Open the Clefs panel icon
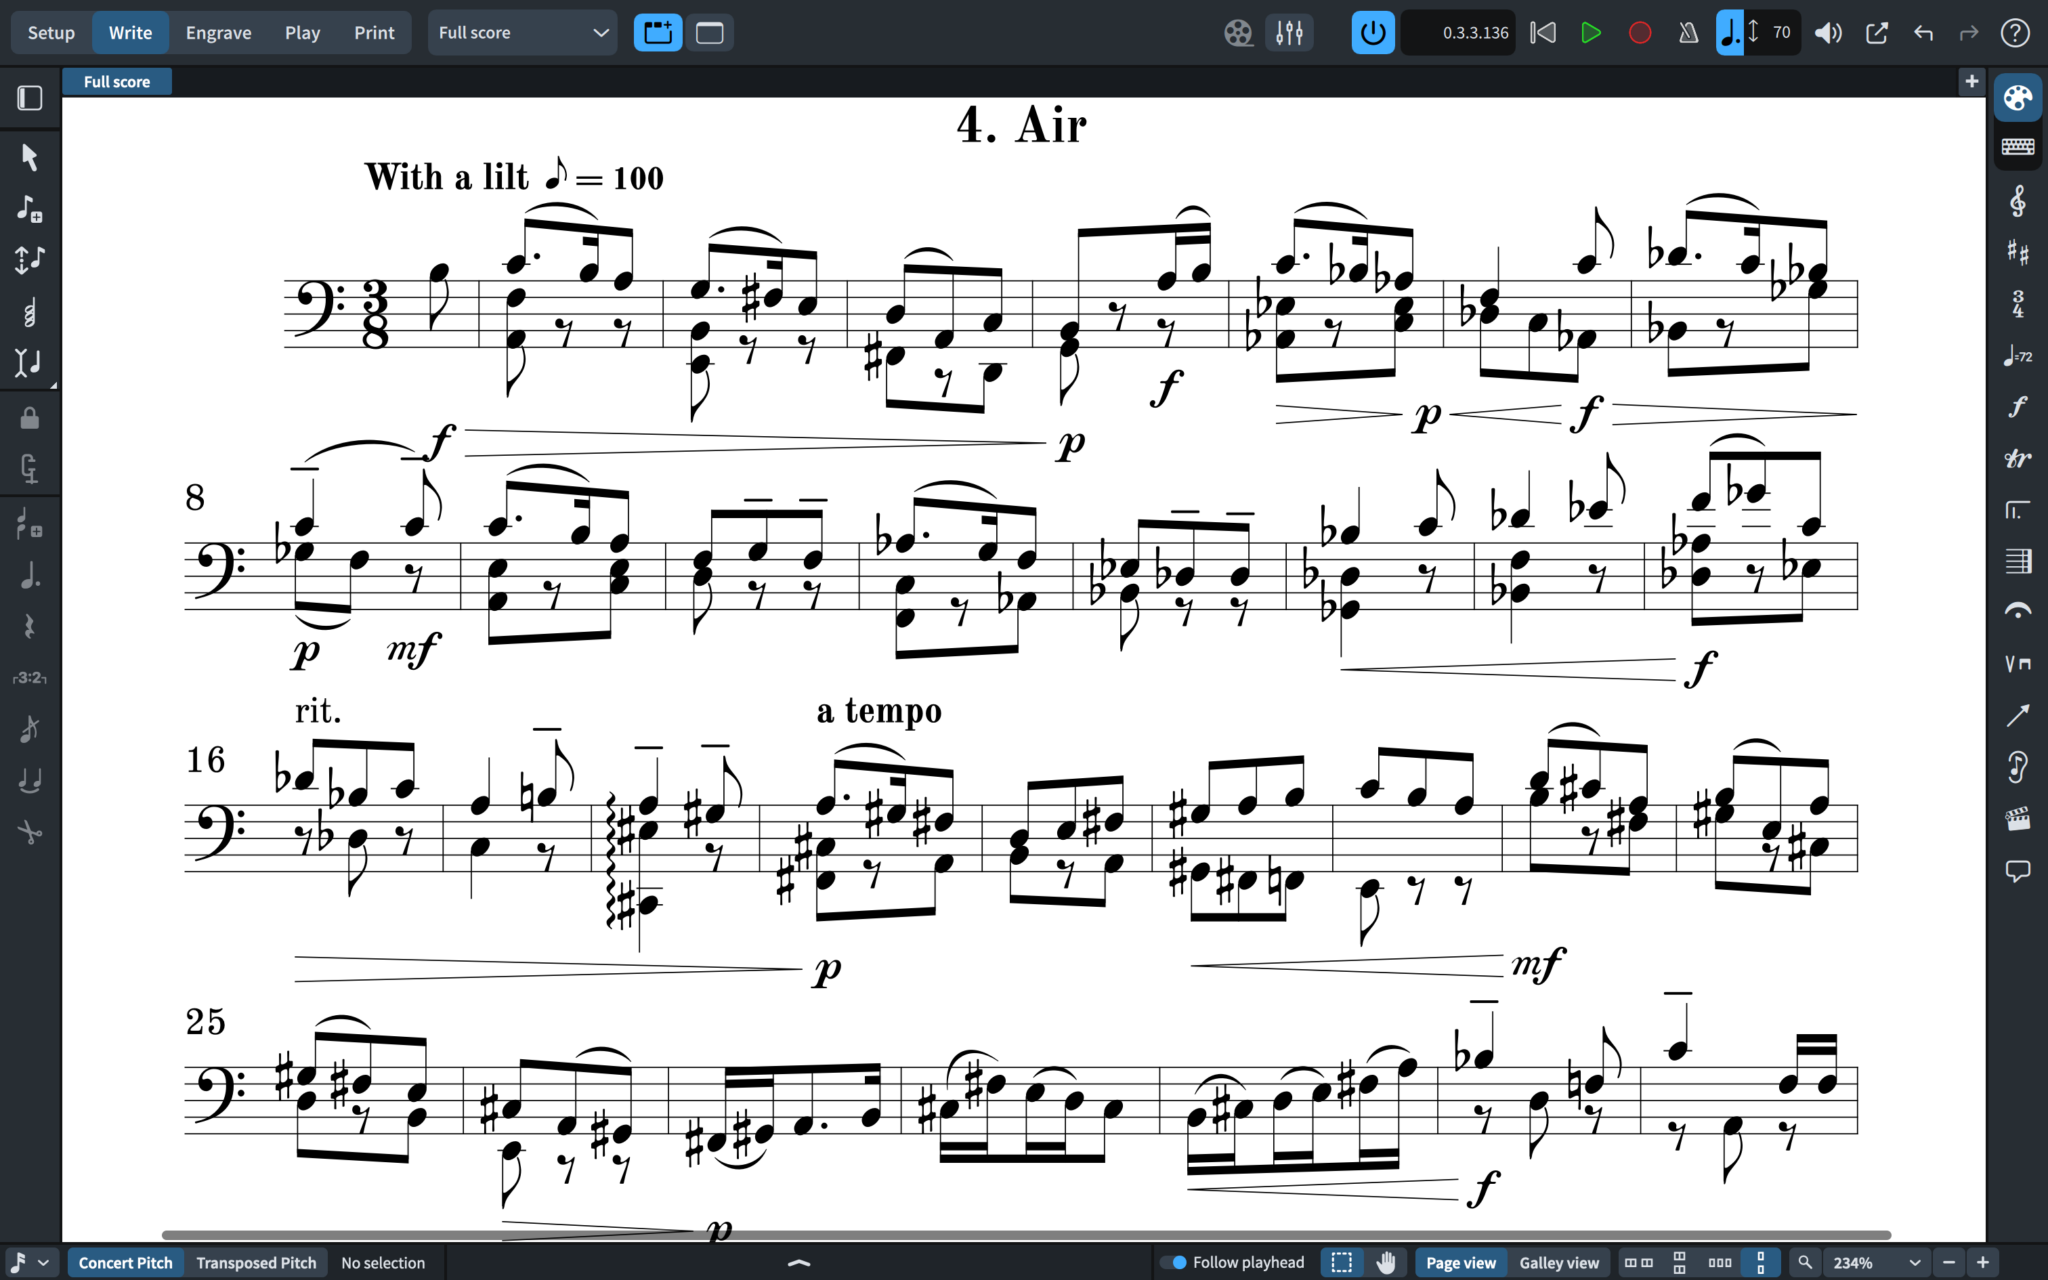Viewport: 2048px width, 1280px height. click(x=2017, y=201)
